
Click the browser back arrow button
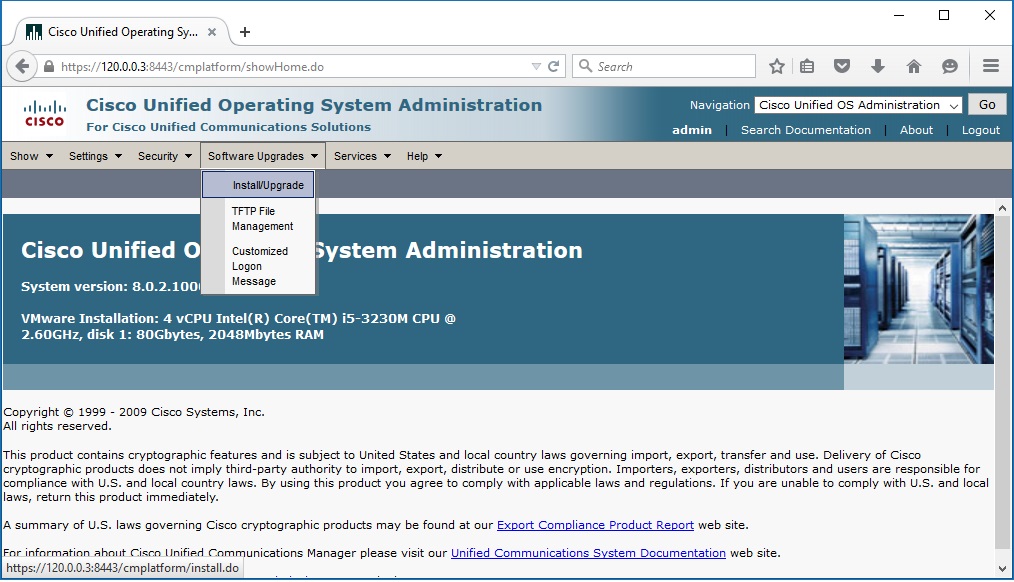coord(22,66)
